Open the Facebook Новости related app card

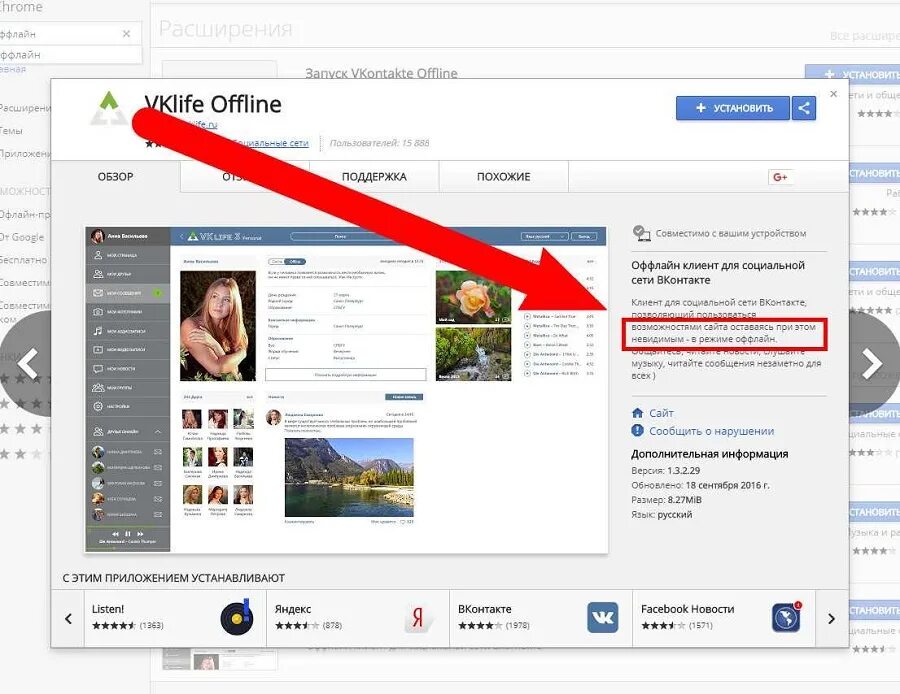point(724,618)
